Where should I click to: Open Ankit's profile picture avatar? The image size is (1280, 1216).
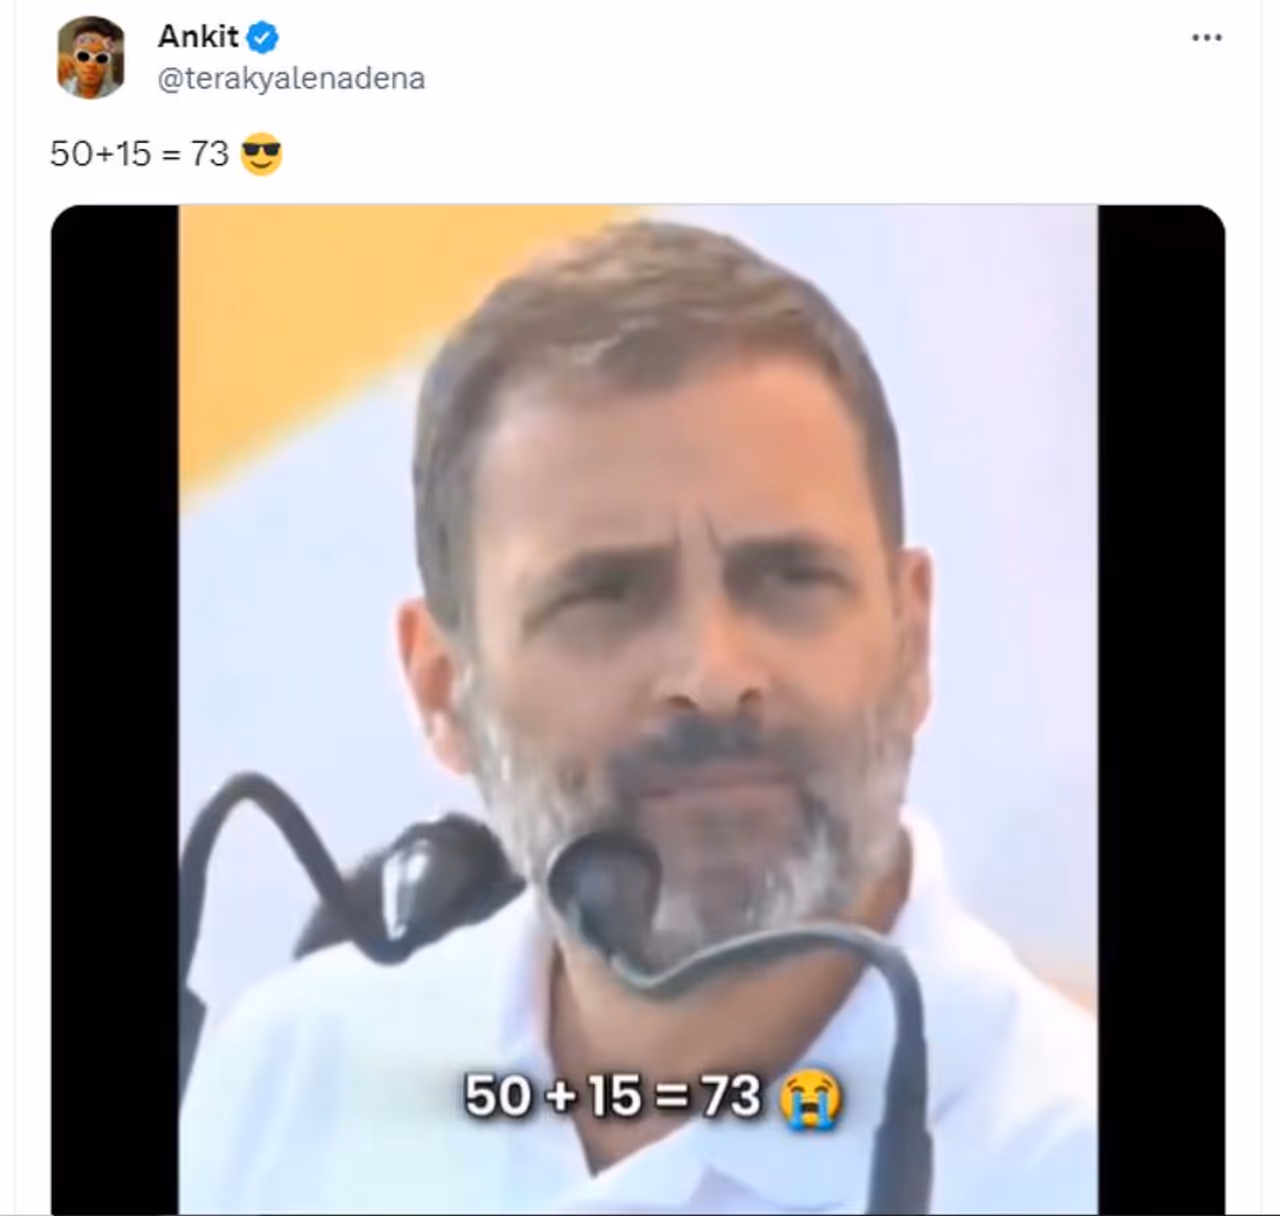91,58
